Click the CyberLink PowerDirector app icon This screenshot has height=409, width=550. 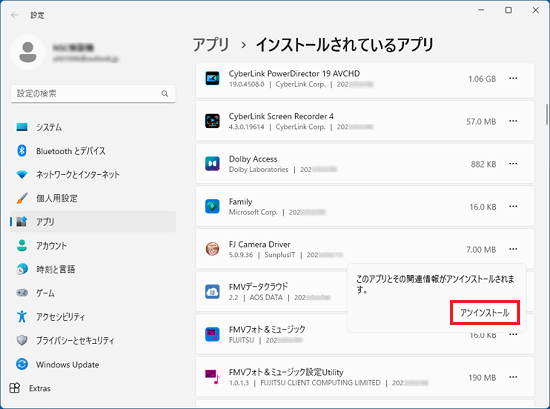(x=212, y=79)
